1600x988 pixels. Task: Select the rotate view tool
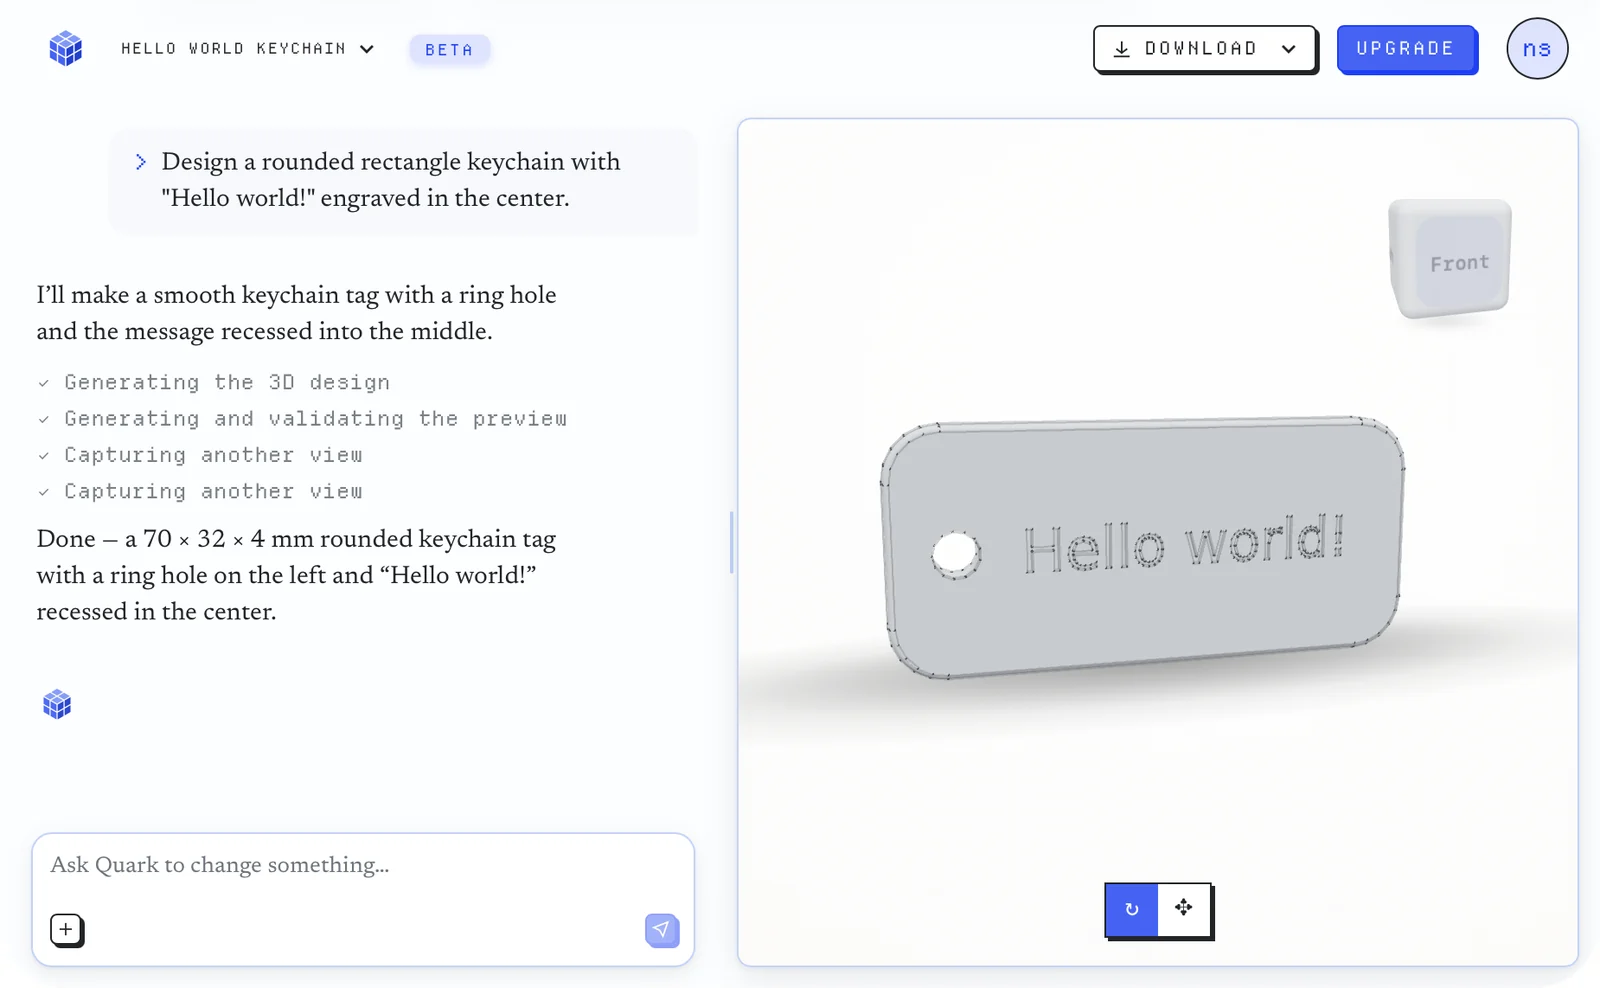point(1131,909)
